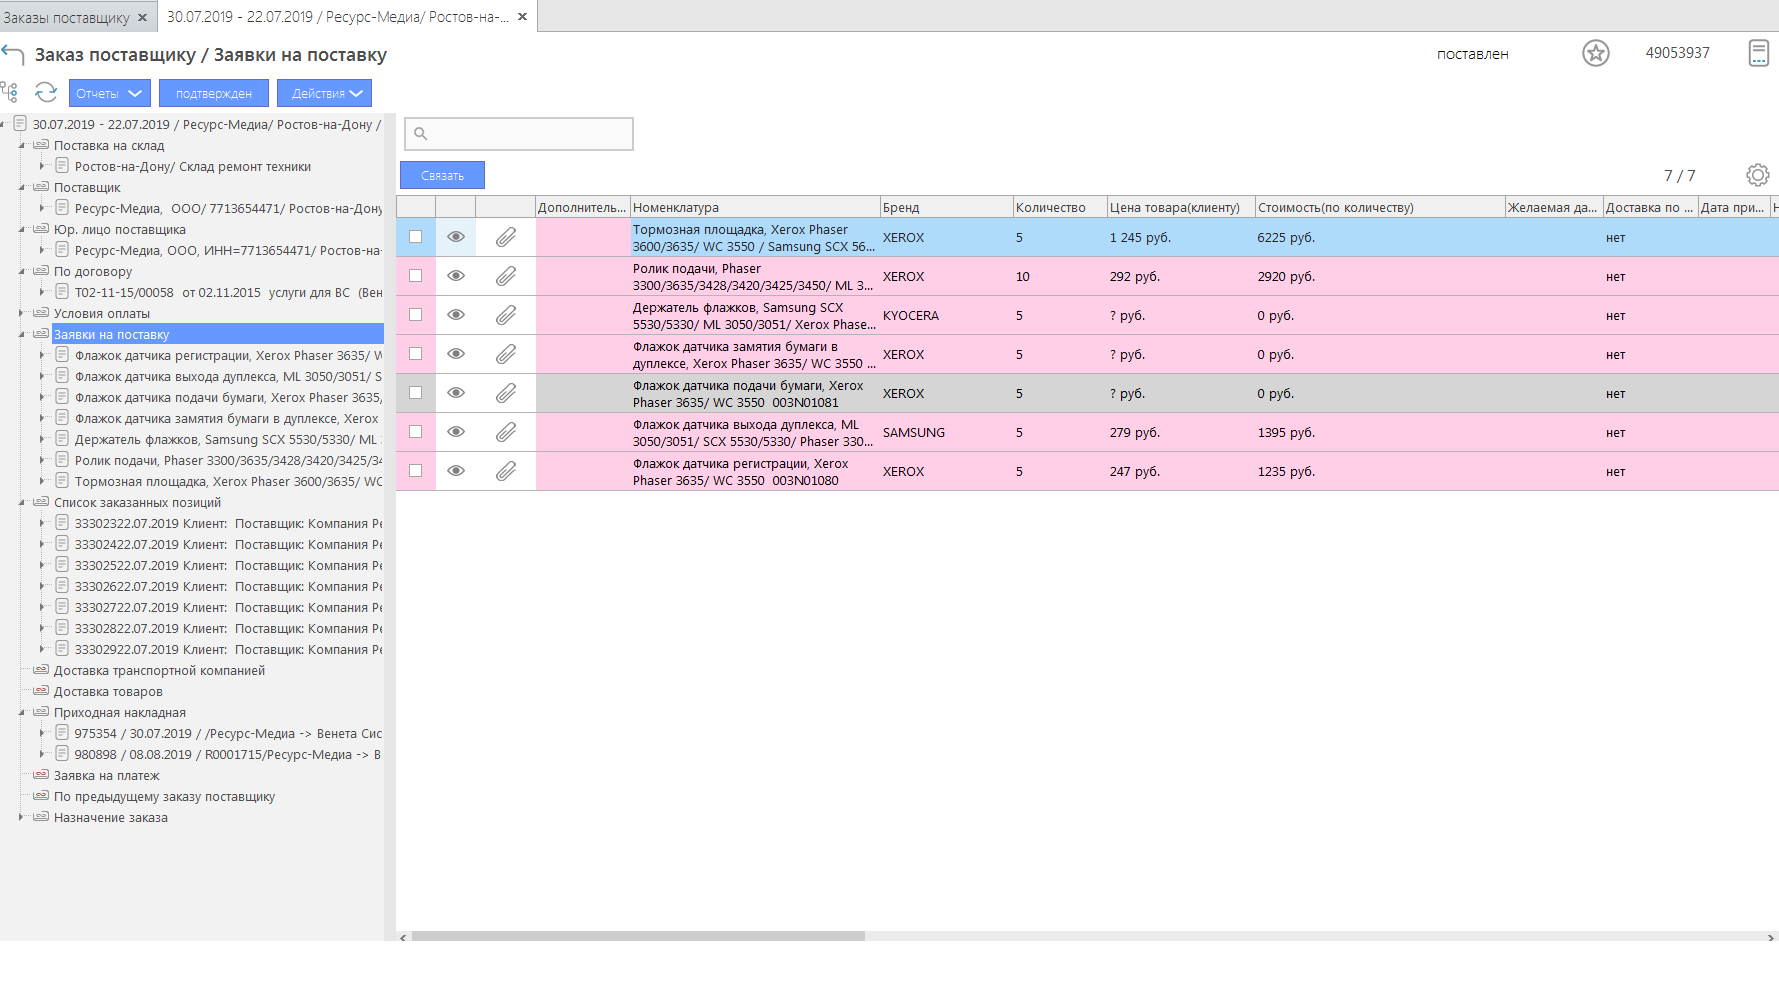
Task: Click paperclip attachment in the KYOCERA row
Action: (506, 315)
